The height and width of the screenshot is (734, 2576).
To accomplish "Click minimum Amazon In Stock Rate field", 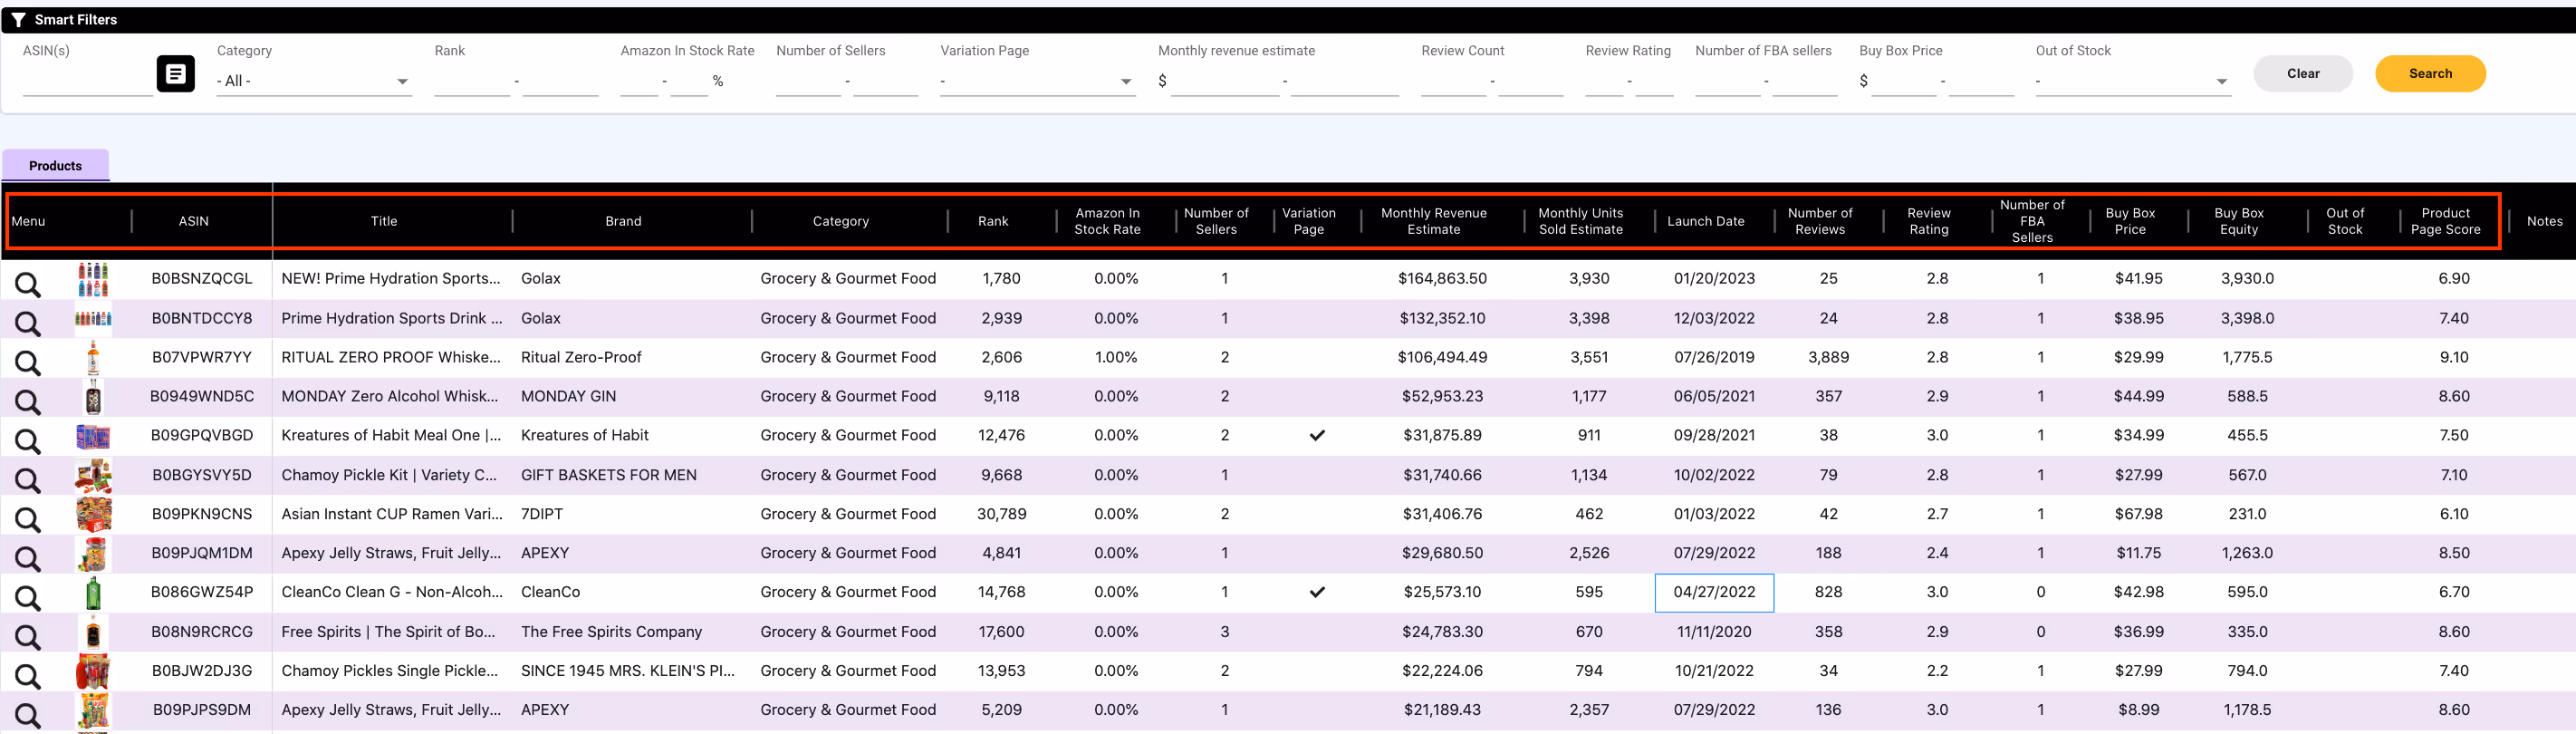I will click(x=639, y=81).
